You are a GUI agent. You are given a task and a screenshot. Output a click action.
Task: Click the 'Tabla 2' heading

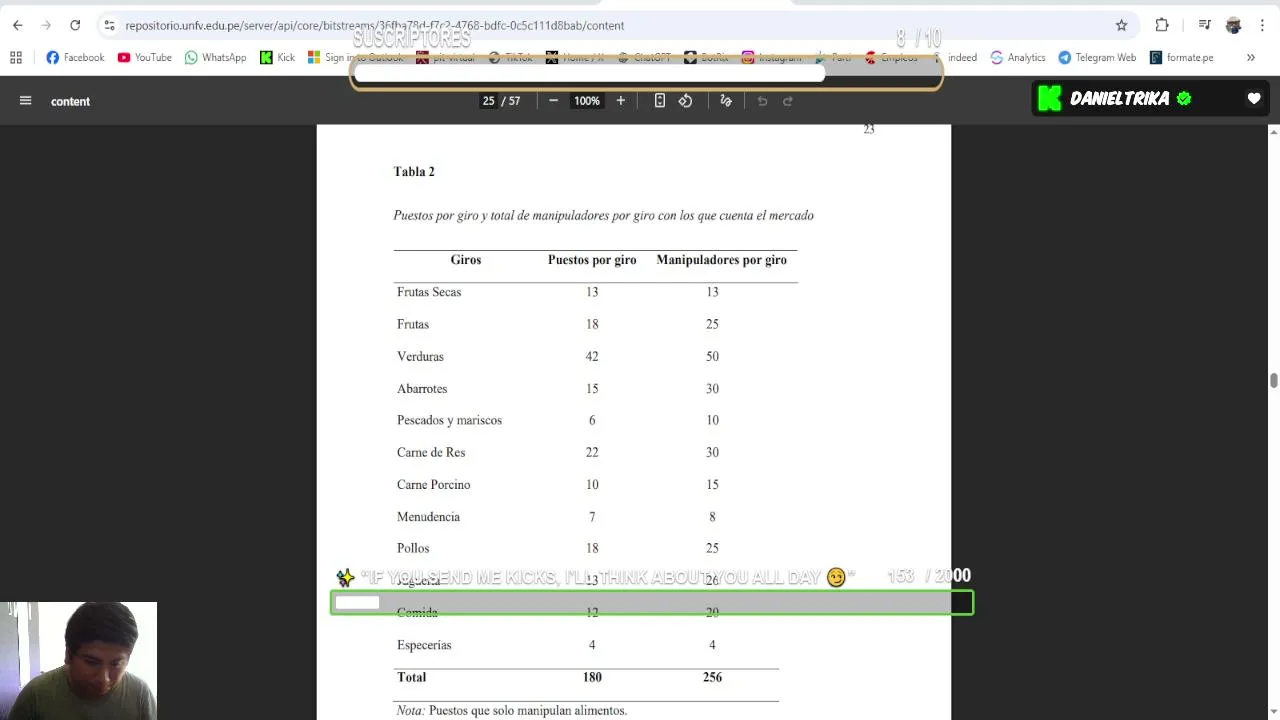(x=414, y=172)
